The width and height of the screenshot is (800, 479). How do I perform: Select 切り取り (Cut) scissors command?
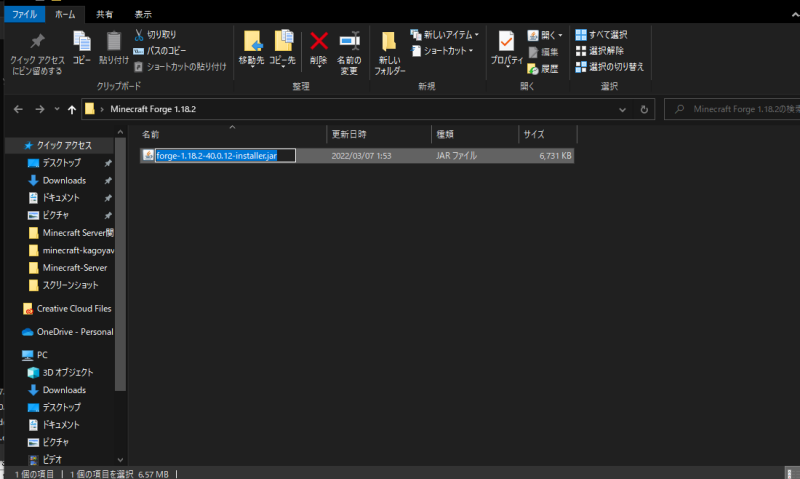155,35
